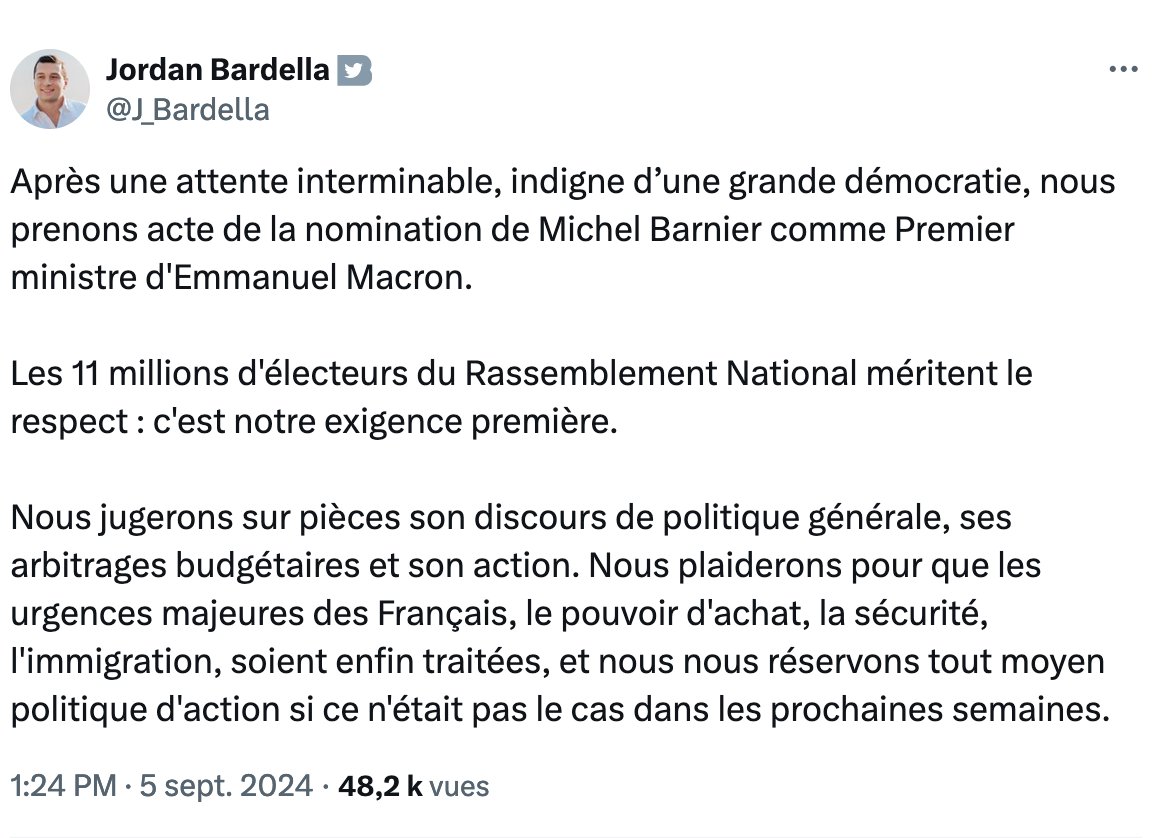Click the name Michel Barnier in tweet
Screen dimensions: 1160x838
(649, 229)
